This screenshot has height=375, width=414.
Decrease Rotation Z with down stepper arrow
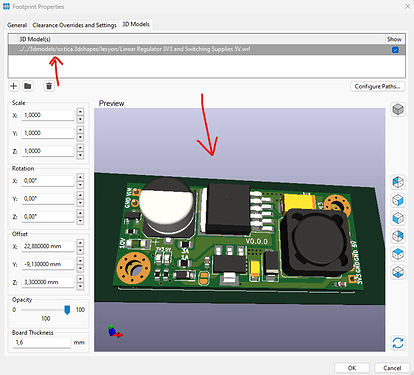coord(80,220)
